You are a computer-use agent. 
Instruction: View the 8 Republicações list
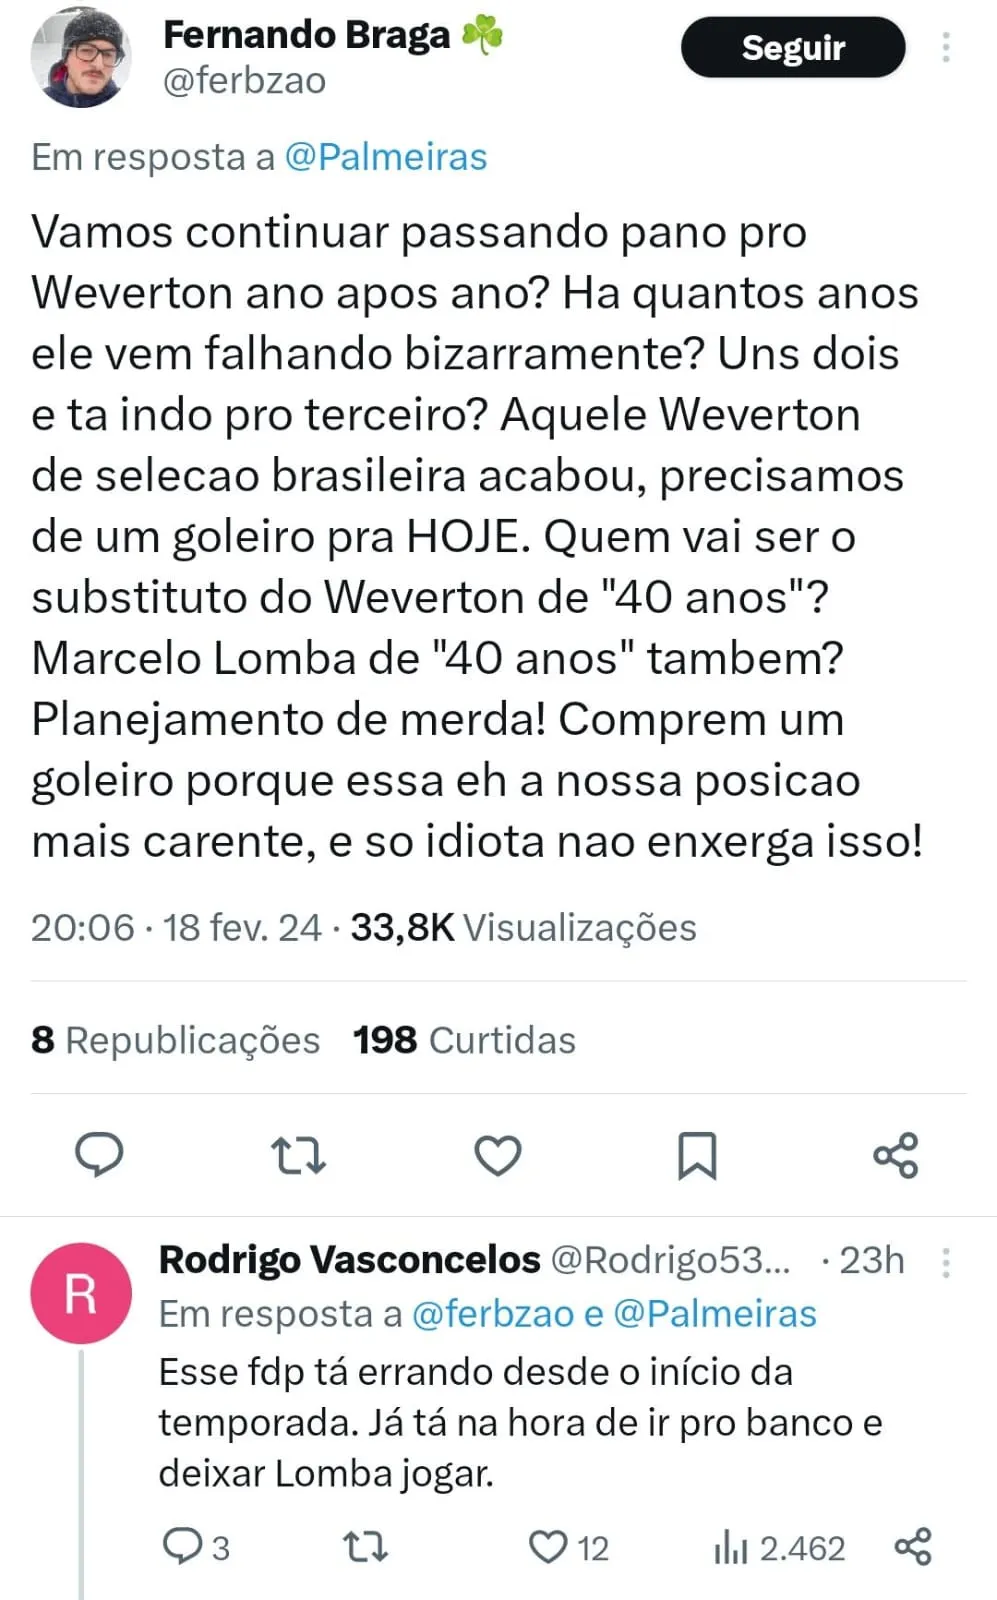(x=175, y=1040)
